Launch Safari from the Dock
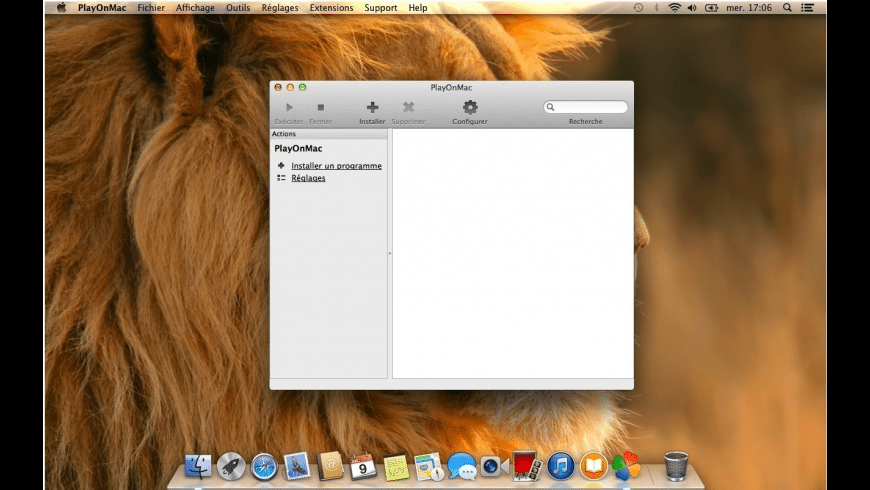Viewport: 870px width, 490px height. click(264, 466)
